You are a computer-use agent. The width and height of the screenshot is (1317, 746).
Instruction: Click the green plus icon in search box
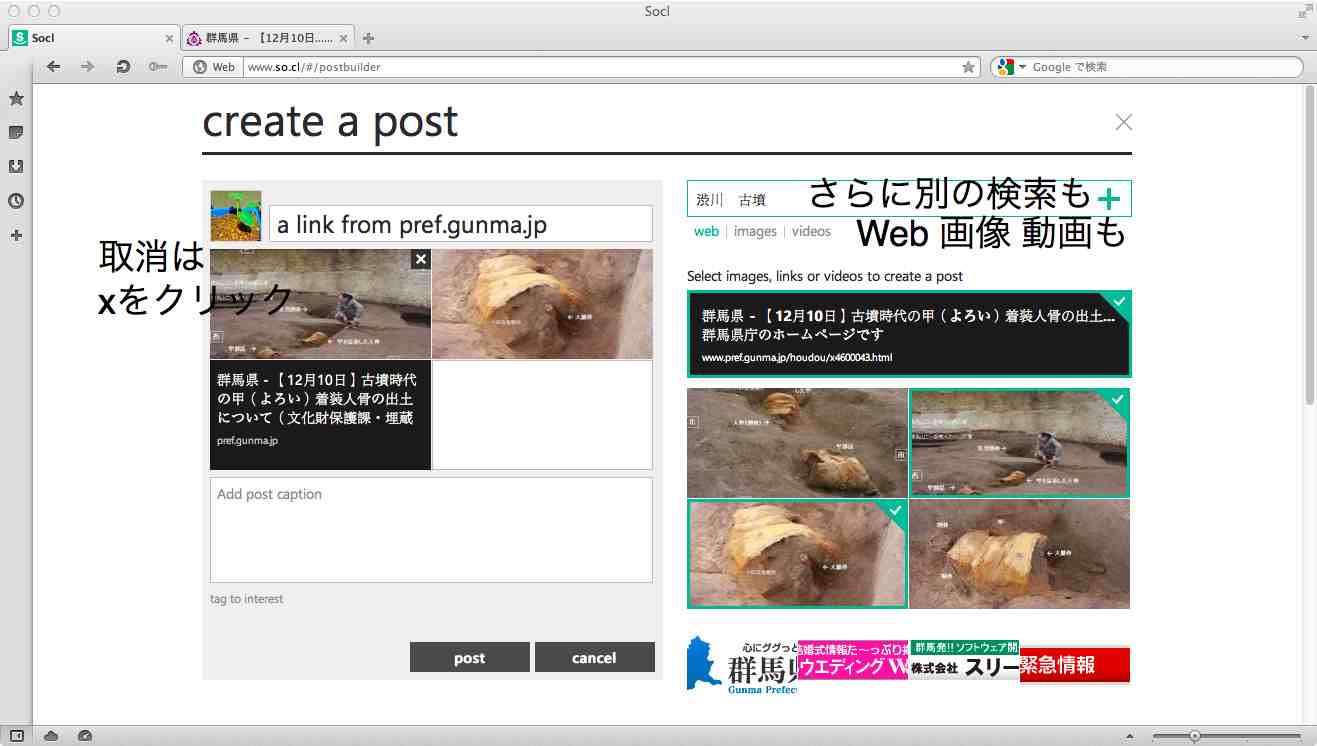click(x=1108, y=199)
